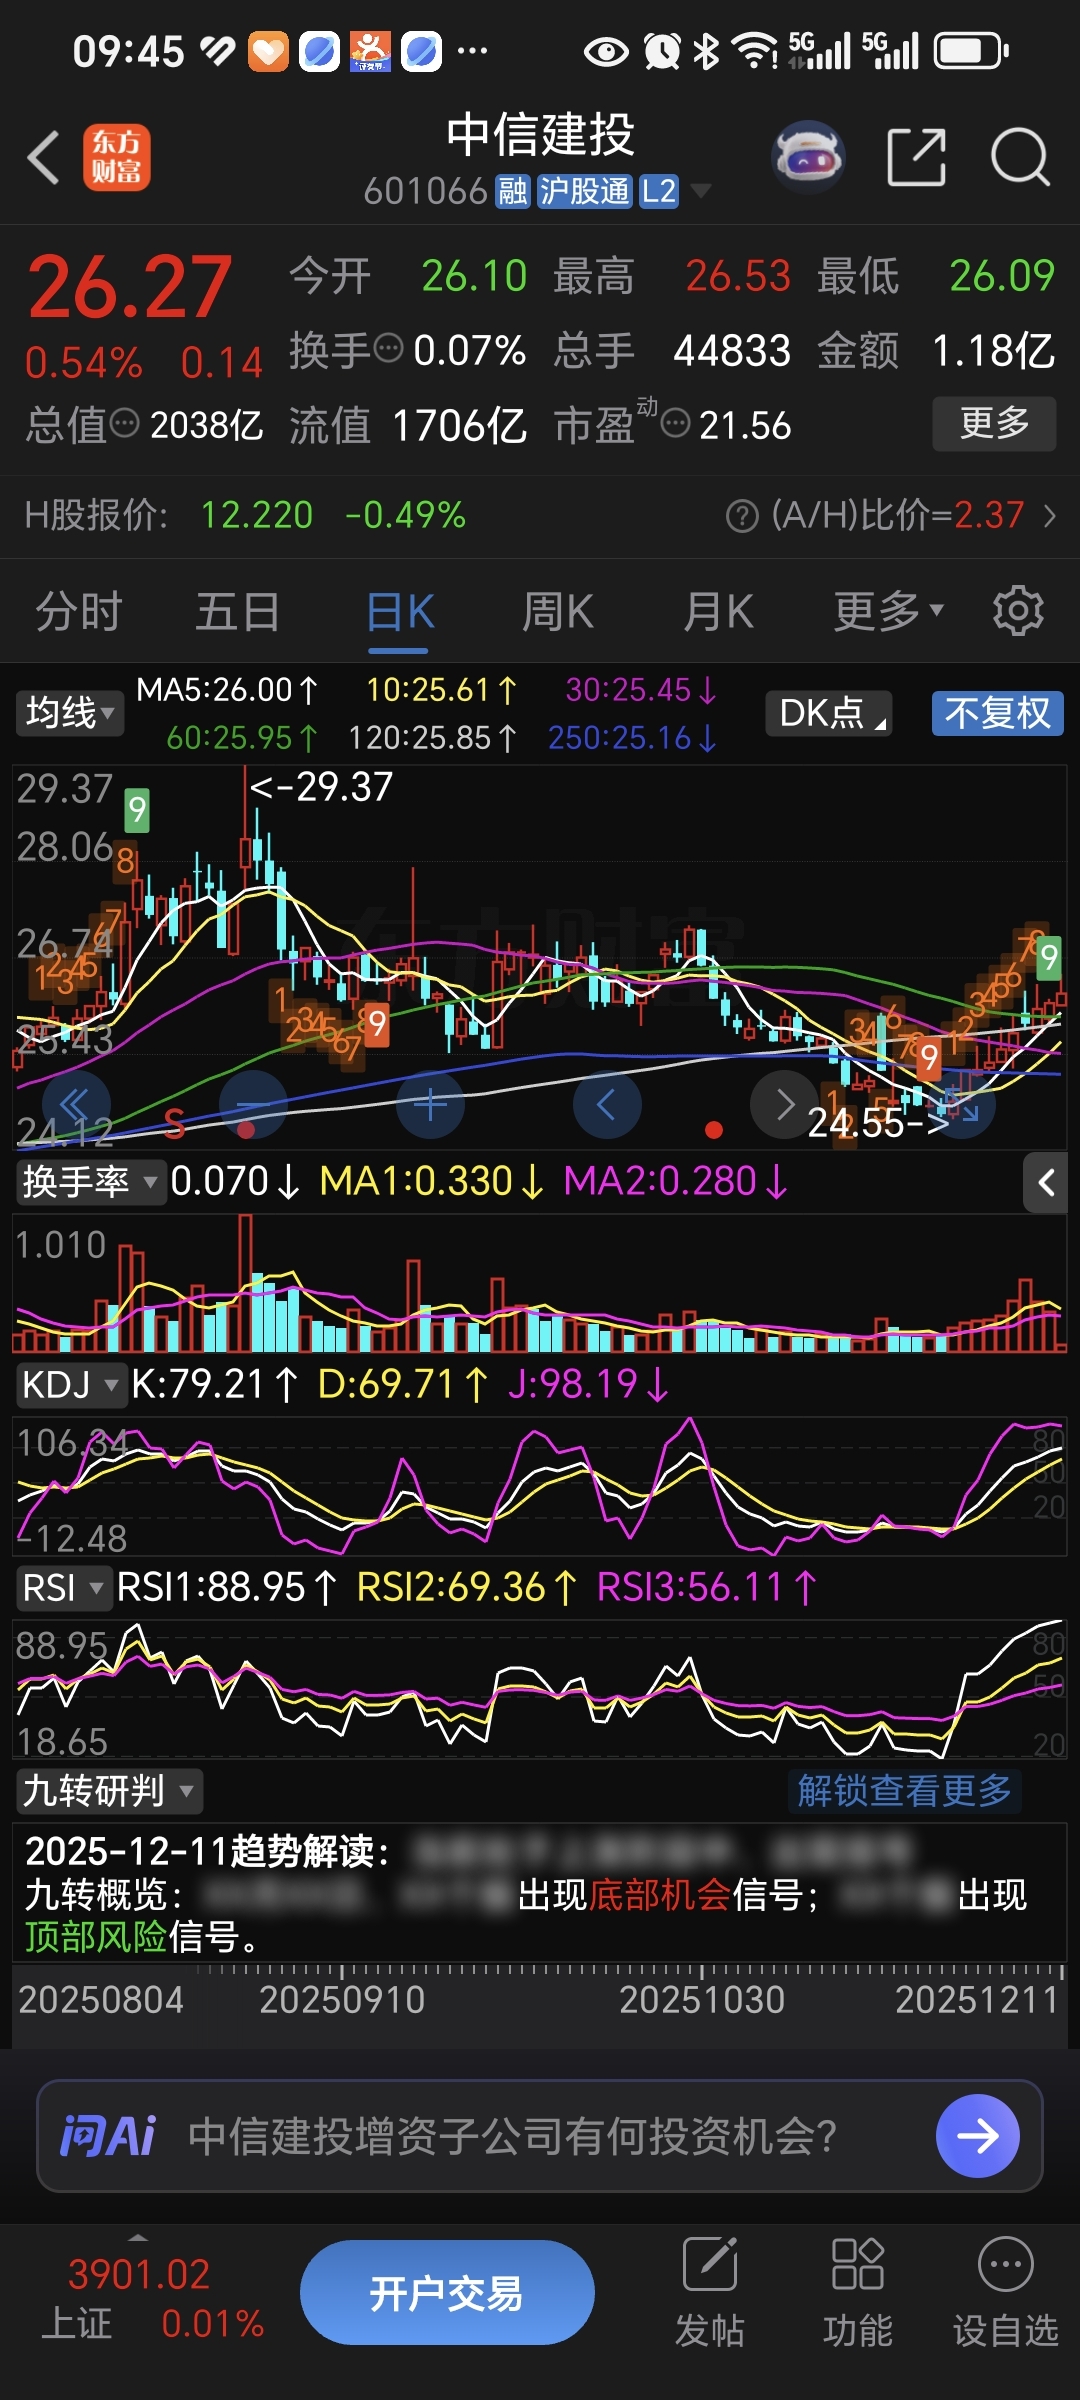1080x2400 pixels.
Task: Tap the 上证 index 3901.02 ticker
Action: [x=150, y=2298]
